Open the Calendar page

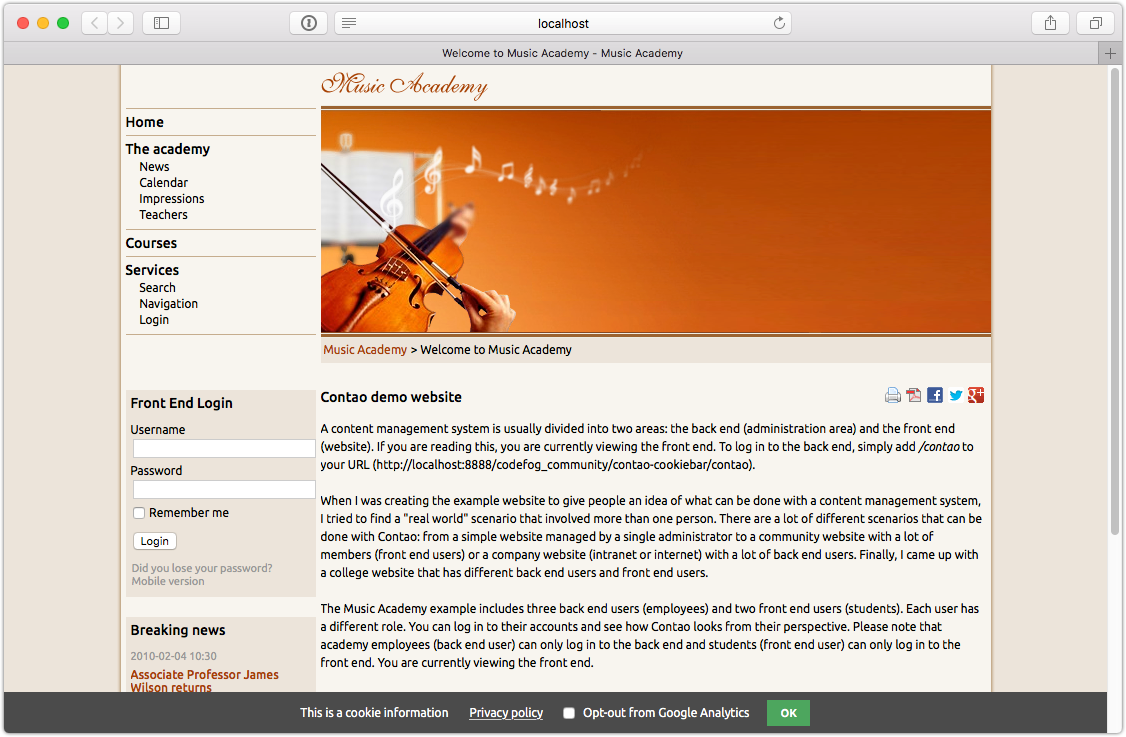pyautogui.click(x=164, y=182)
